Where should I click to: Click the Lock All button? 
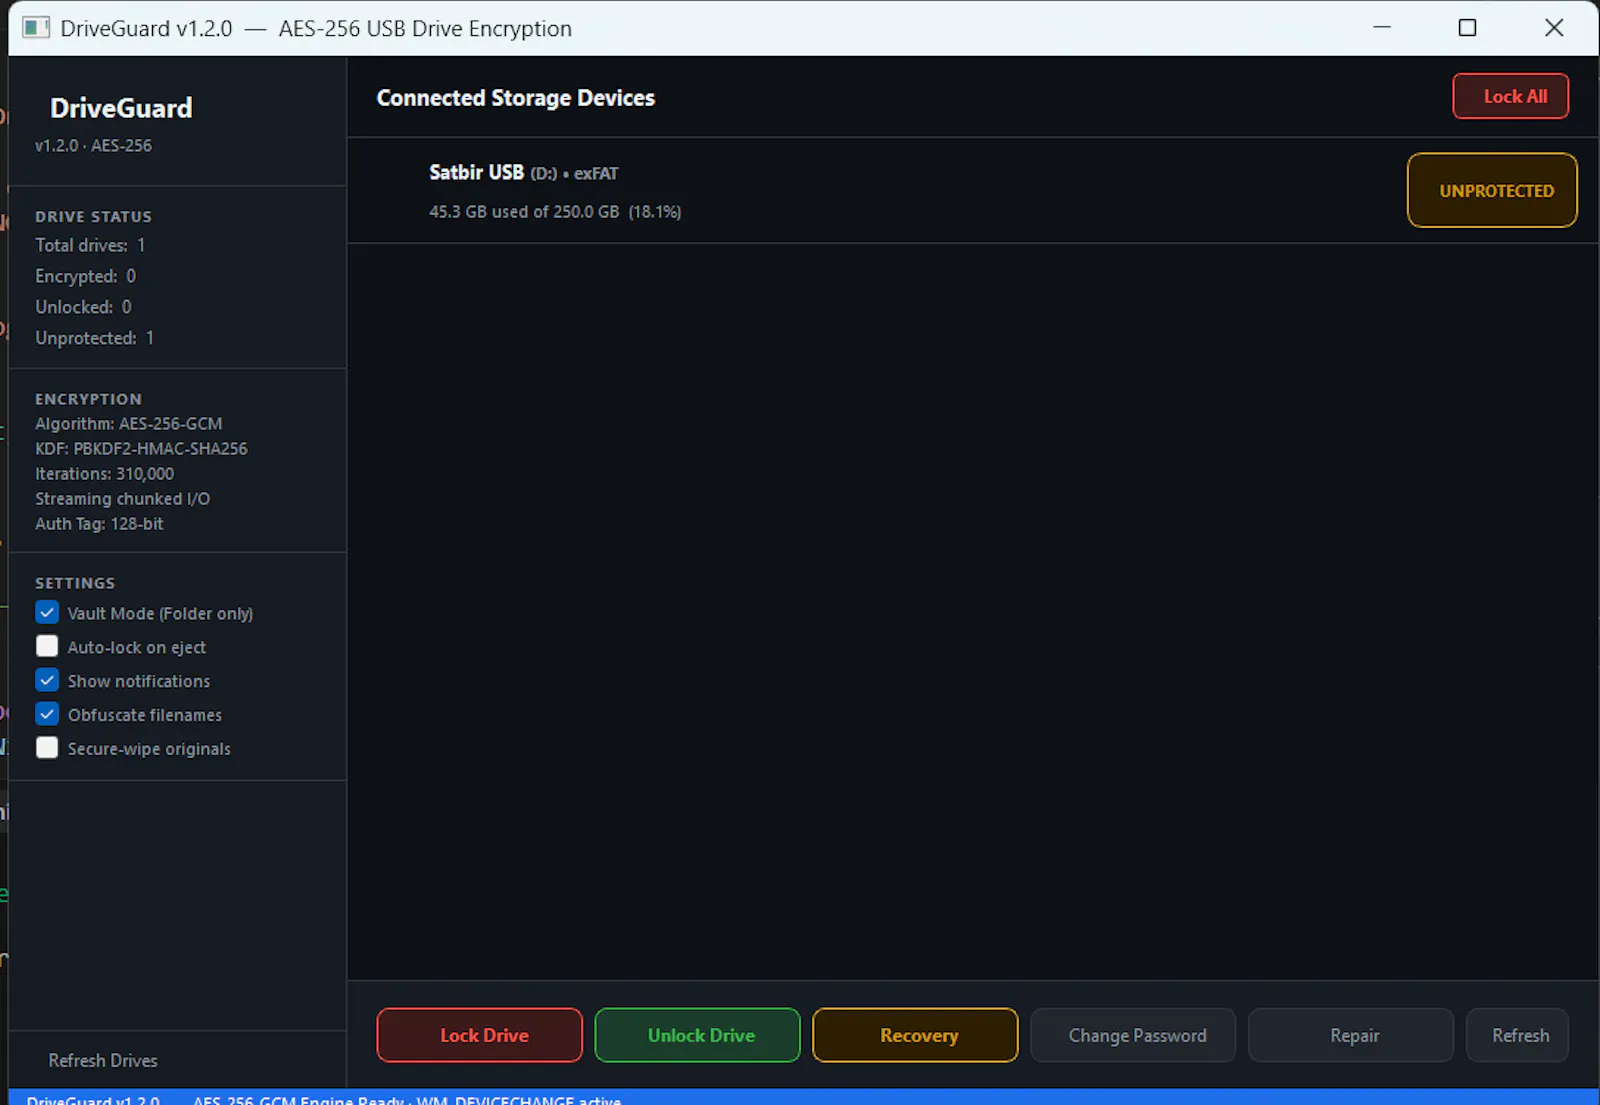click(1510, 96)
